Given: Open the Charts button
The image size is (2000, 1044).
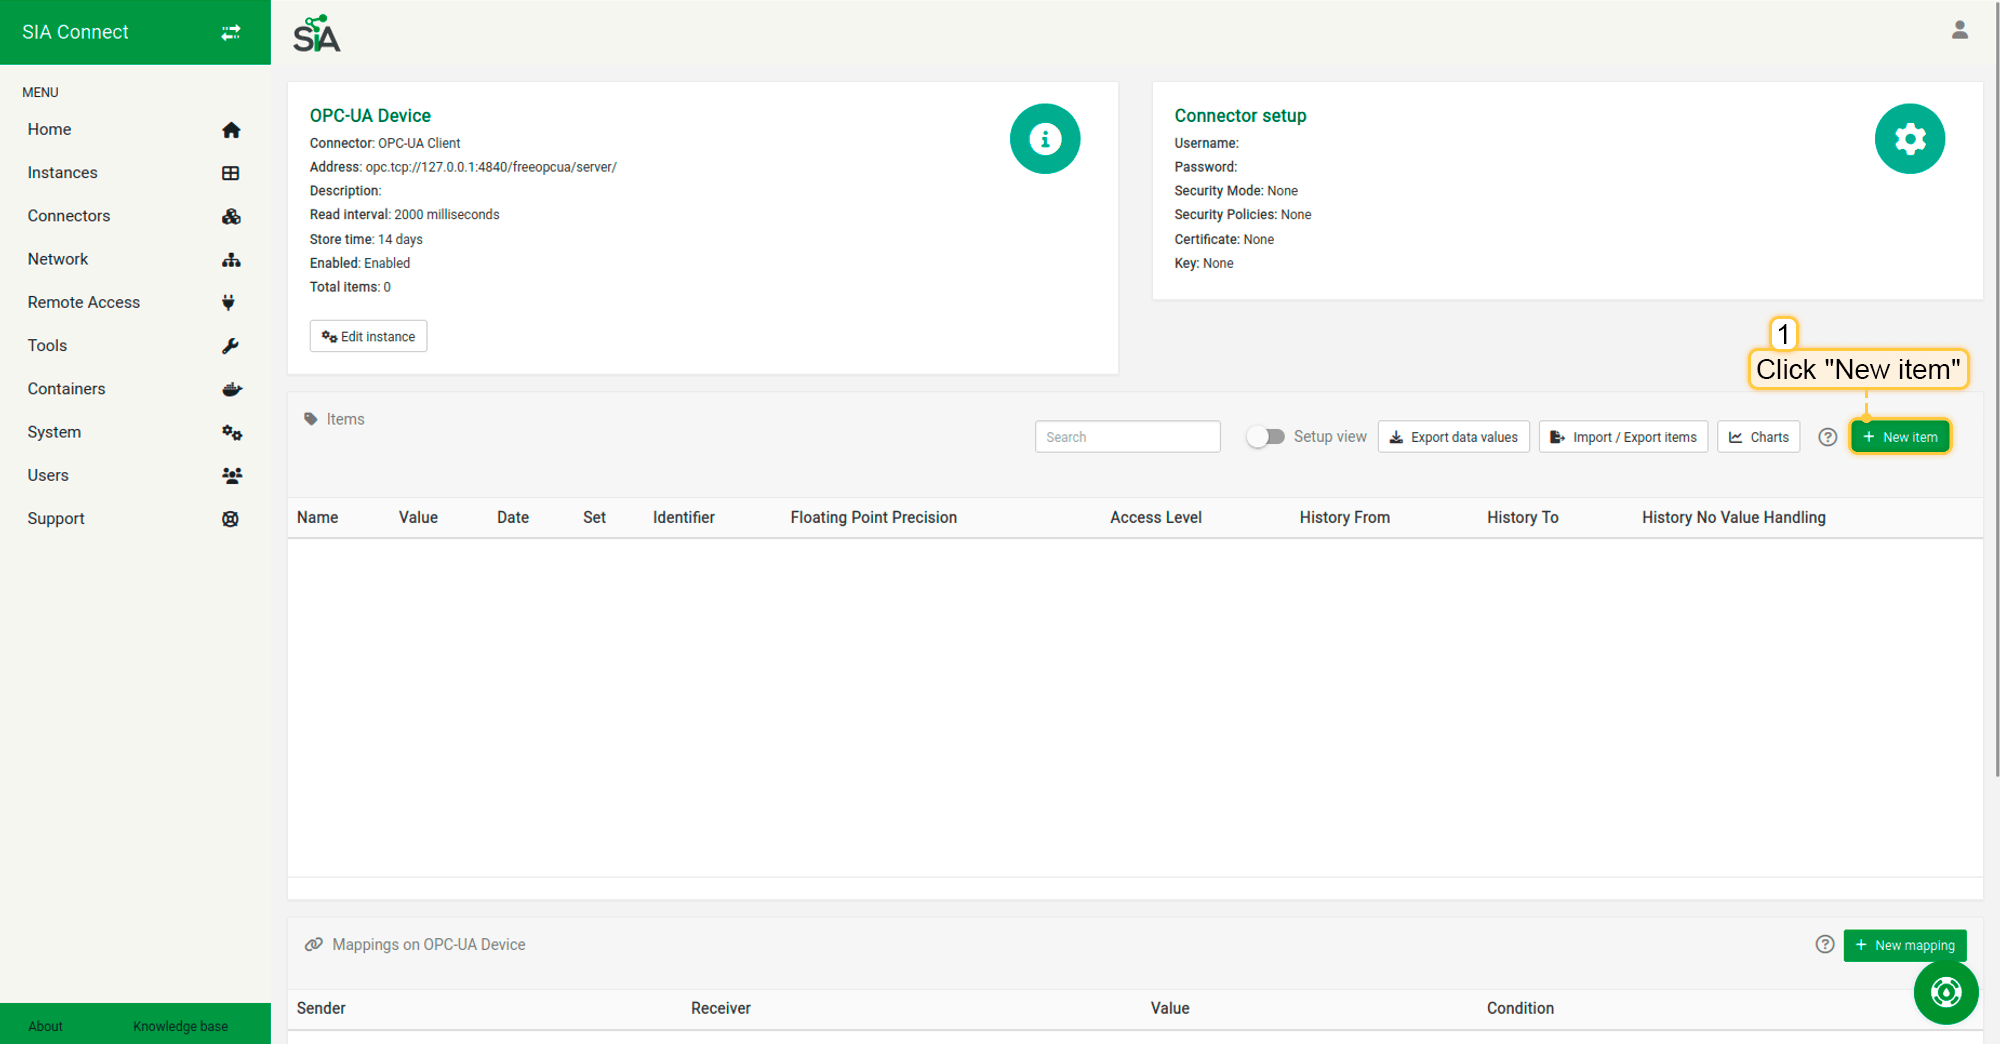Looking at the screenshot, I should tap(1758, 437).
